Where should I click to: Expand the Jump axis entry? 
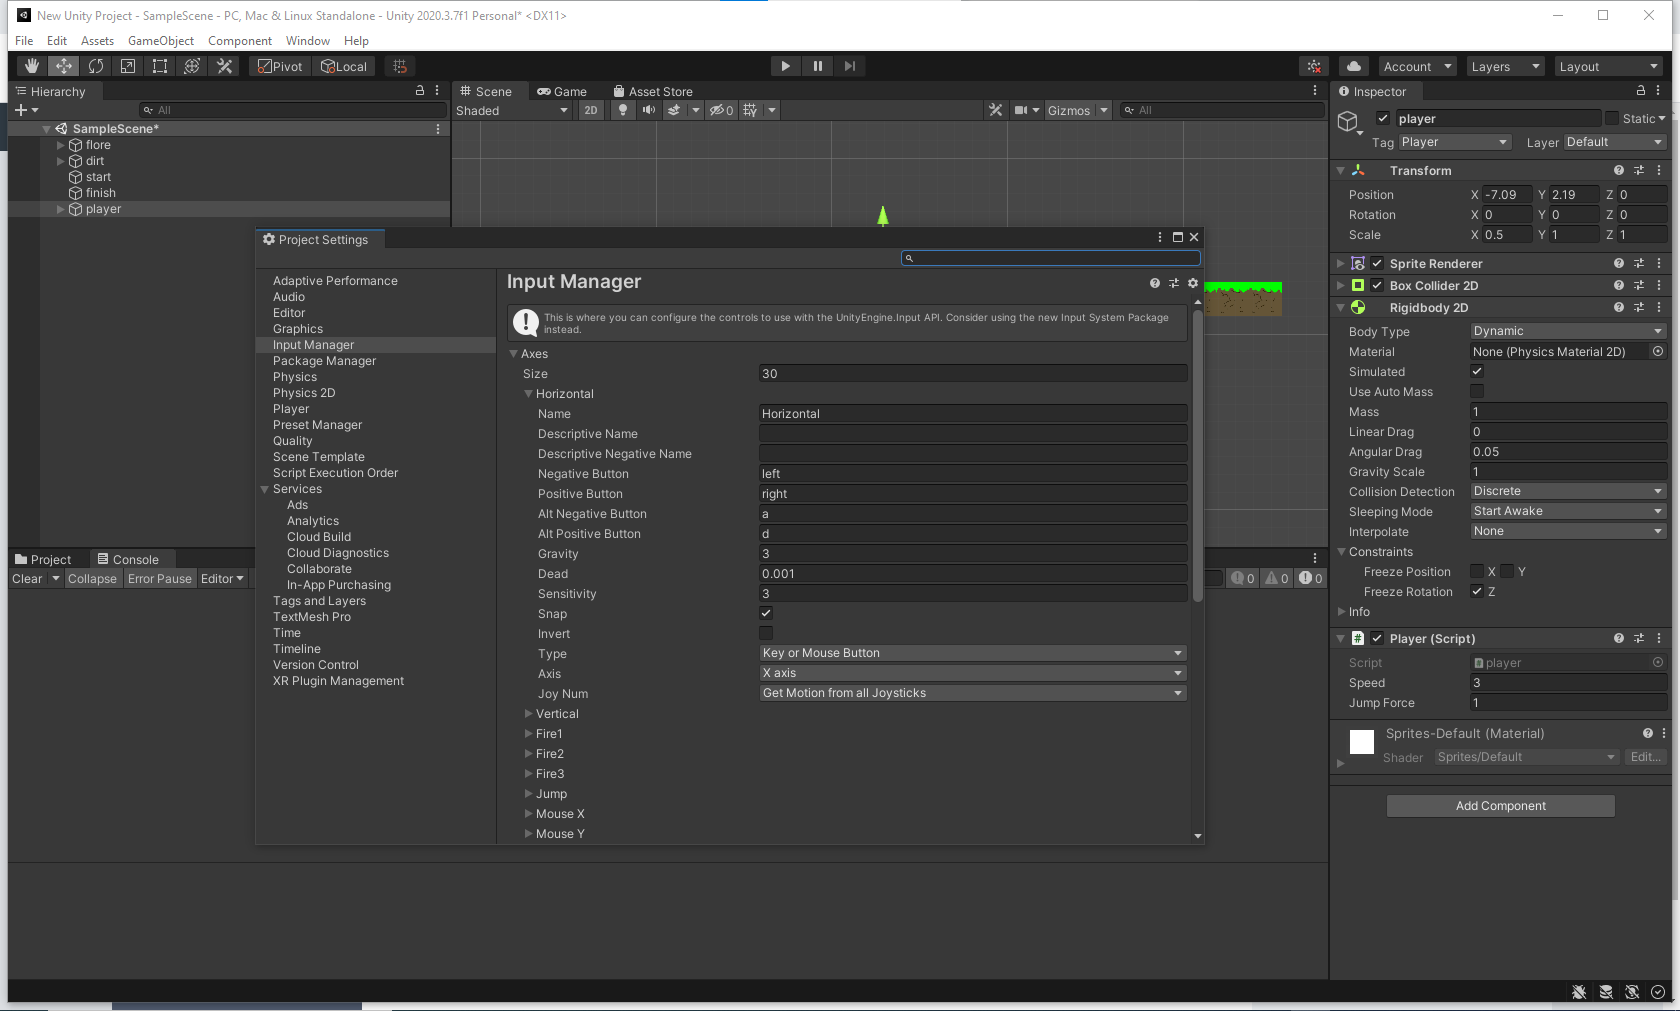pos(528,794)
